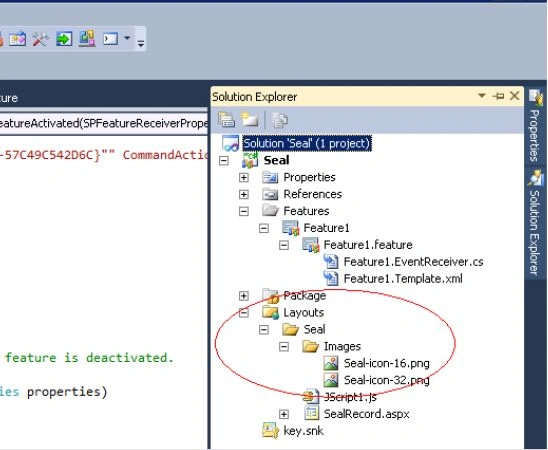The width and height of the screenshot is (548, 450).
Task: Click the green arrow toolbar icon
Action: [64, 38]
